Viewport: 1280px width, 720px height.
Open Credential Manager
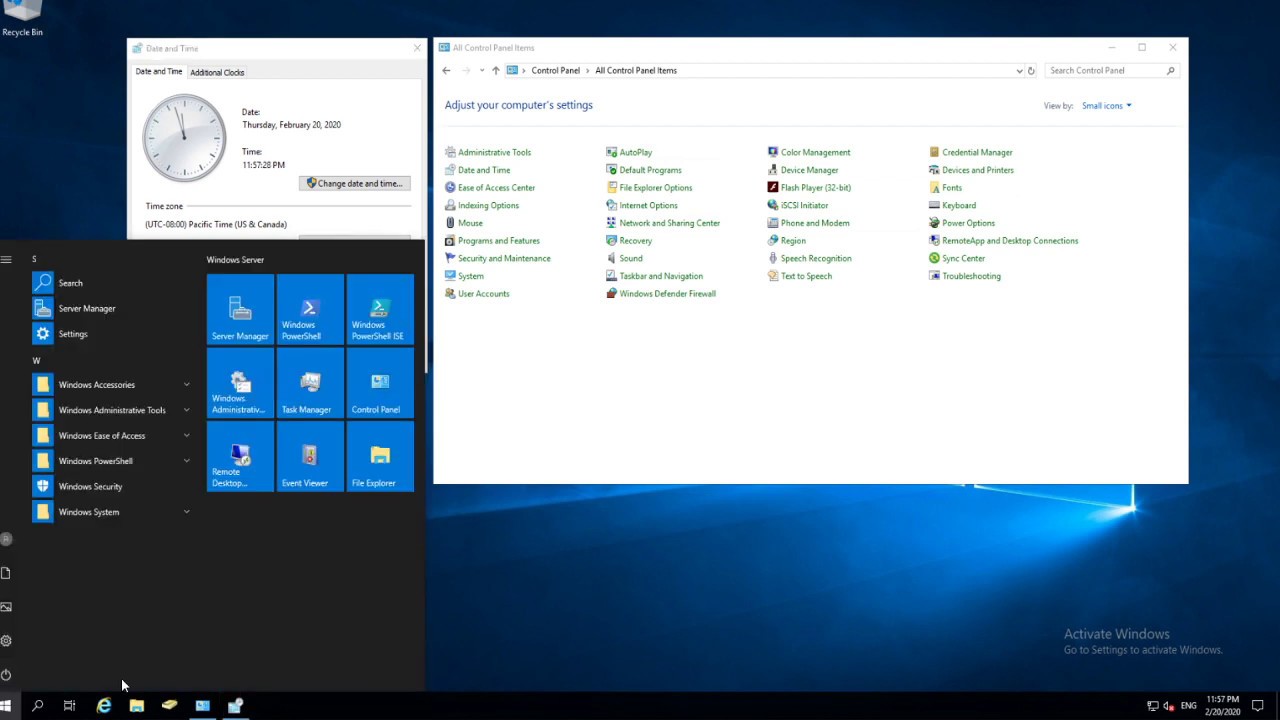971,152
